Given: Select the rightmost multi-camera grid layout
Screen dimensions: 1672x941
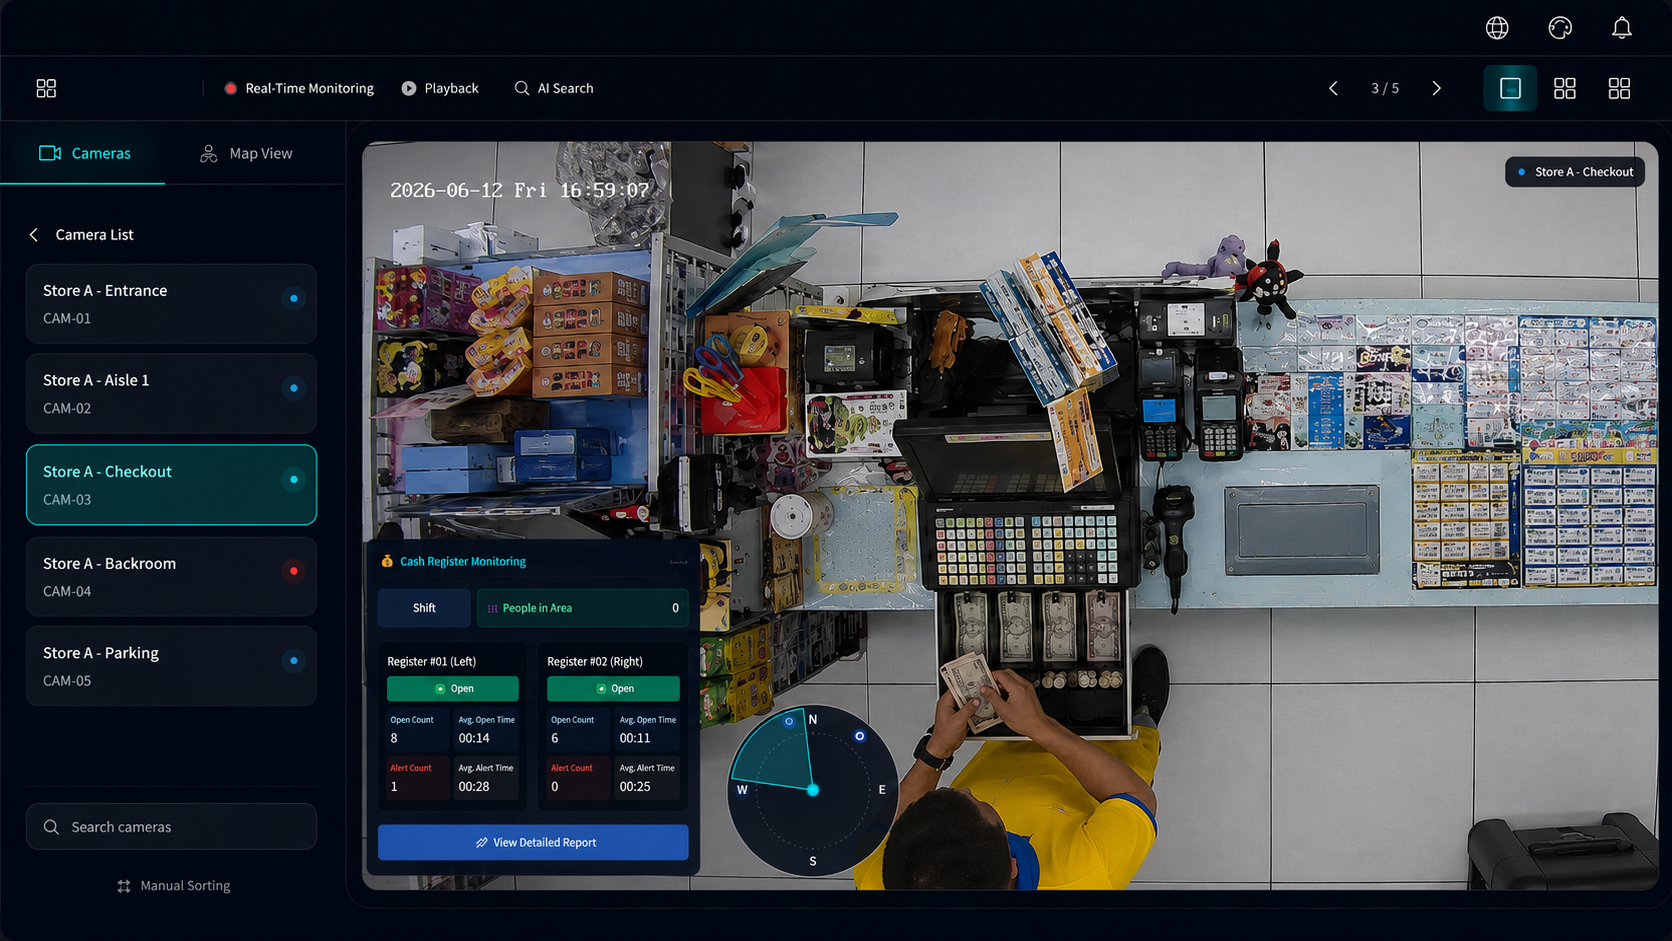Looking at the screenshot, I should click(1619, 88).
